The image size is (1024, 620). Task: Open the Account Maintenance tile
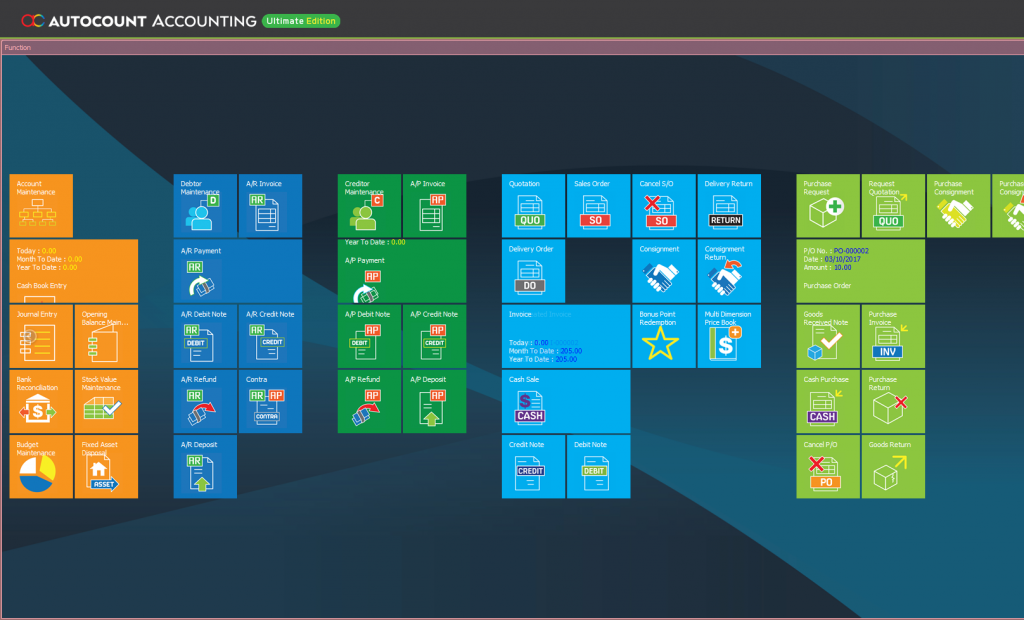(x=41, y=206)
